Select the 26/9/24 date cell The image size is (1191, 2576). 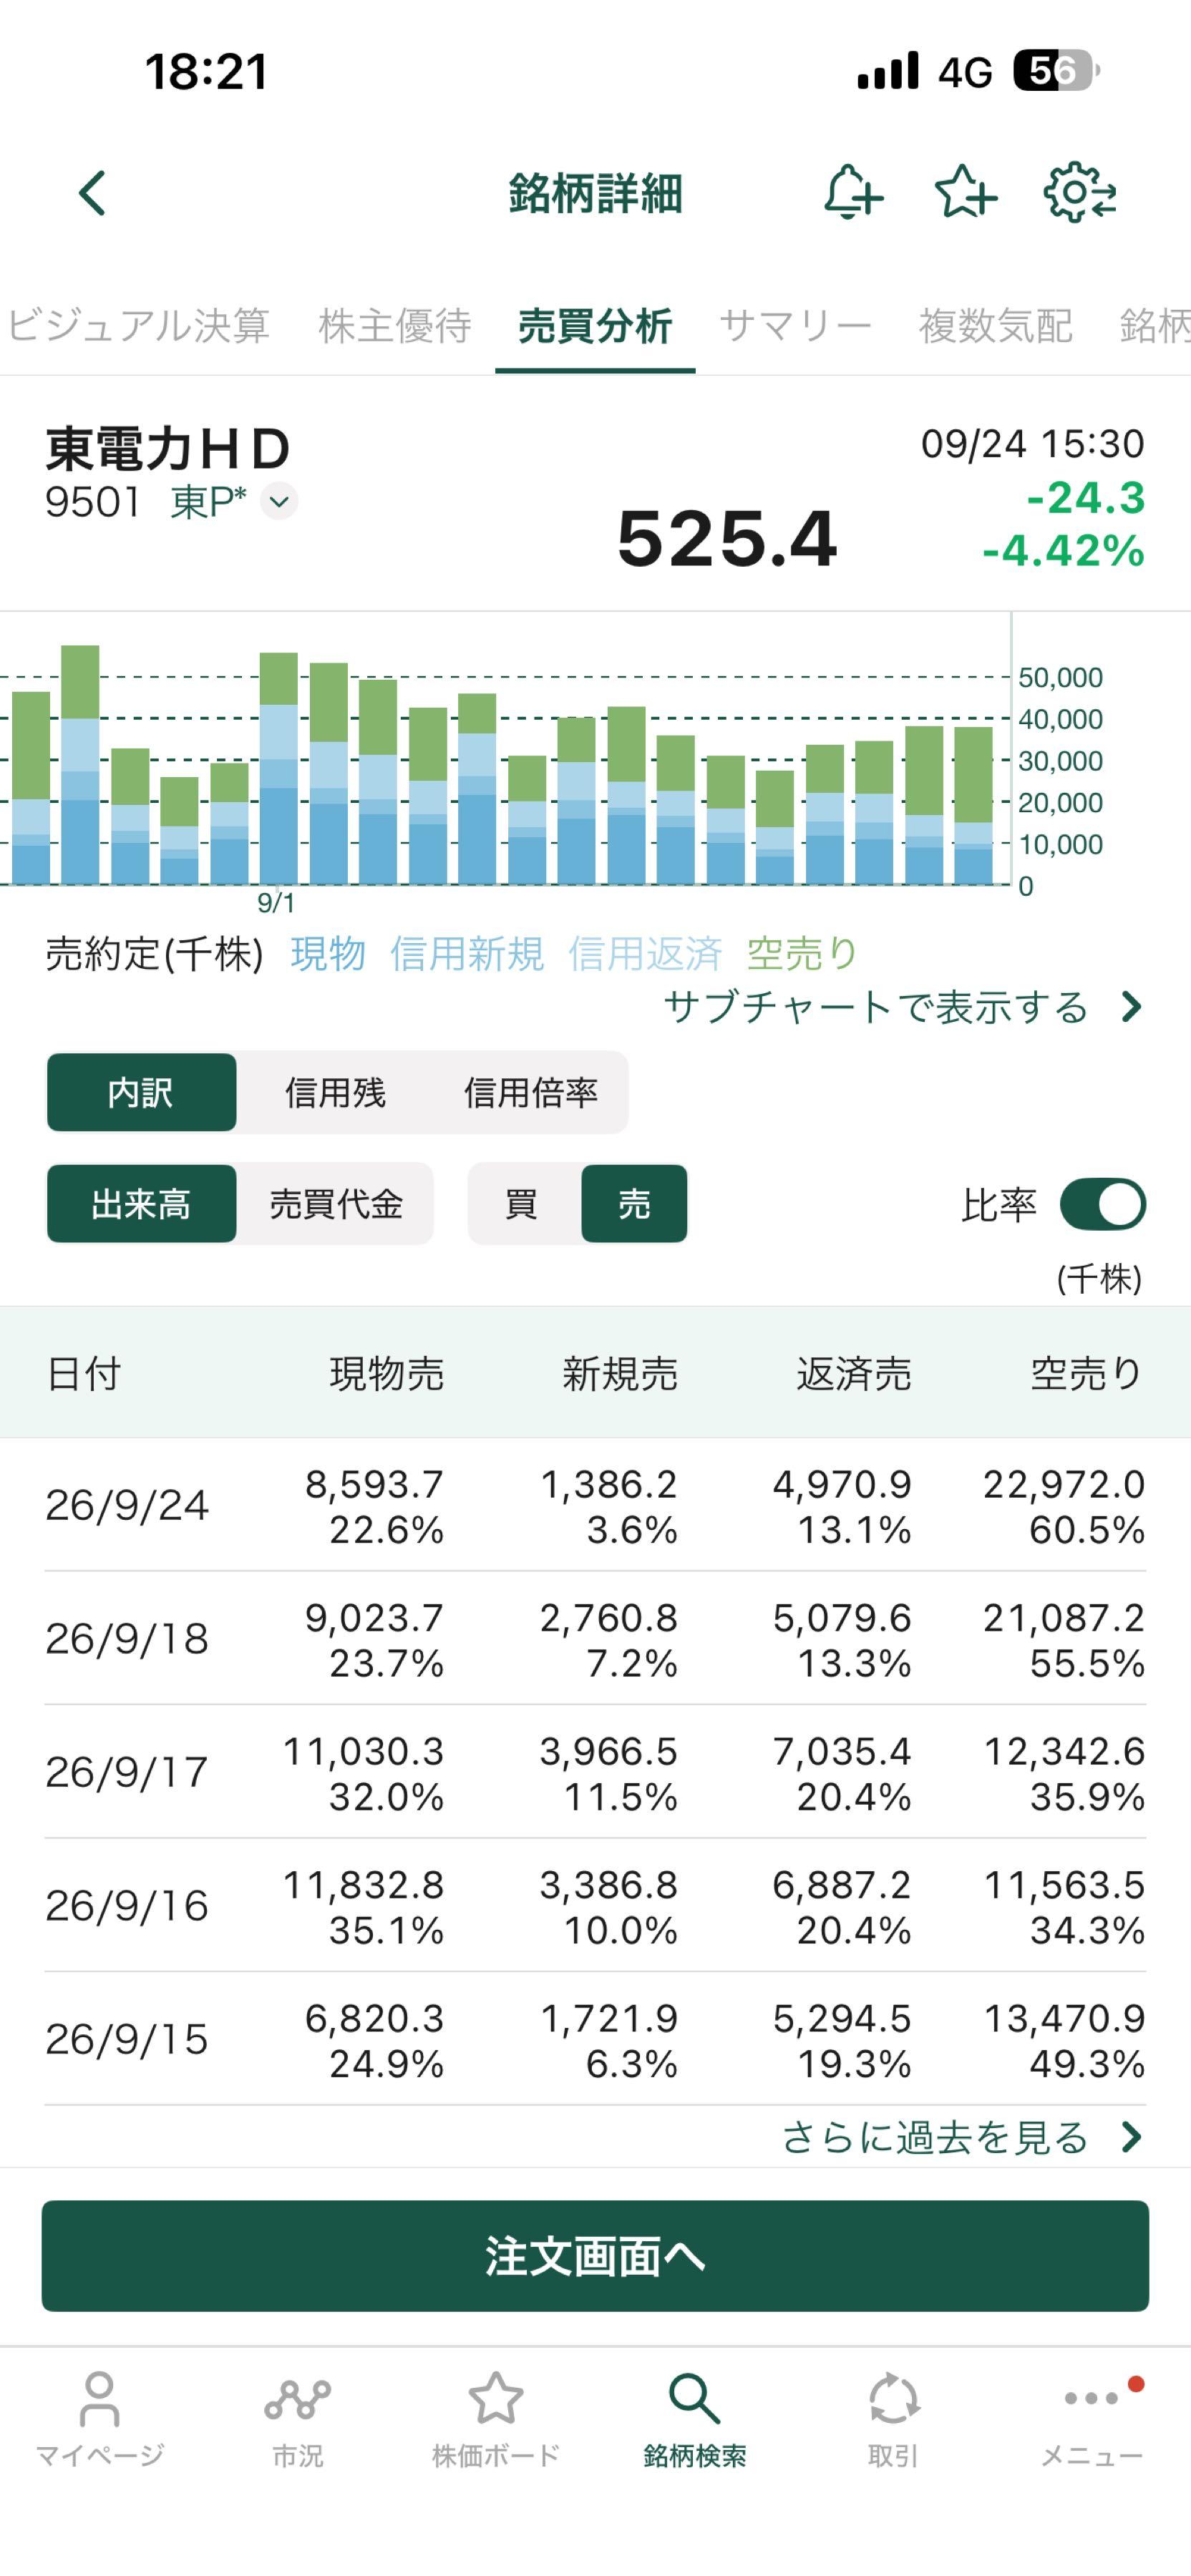coord(127,1505)
